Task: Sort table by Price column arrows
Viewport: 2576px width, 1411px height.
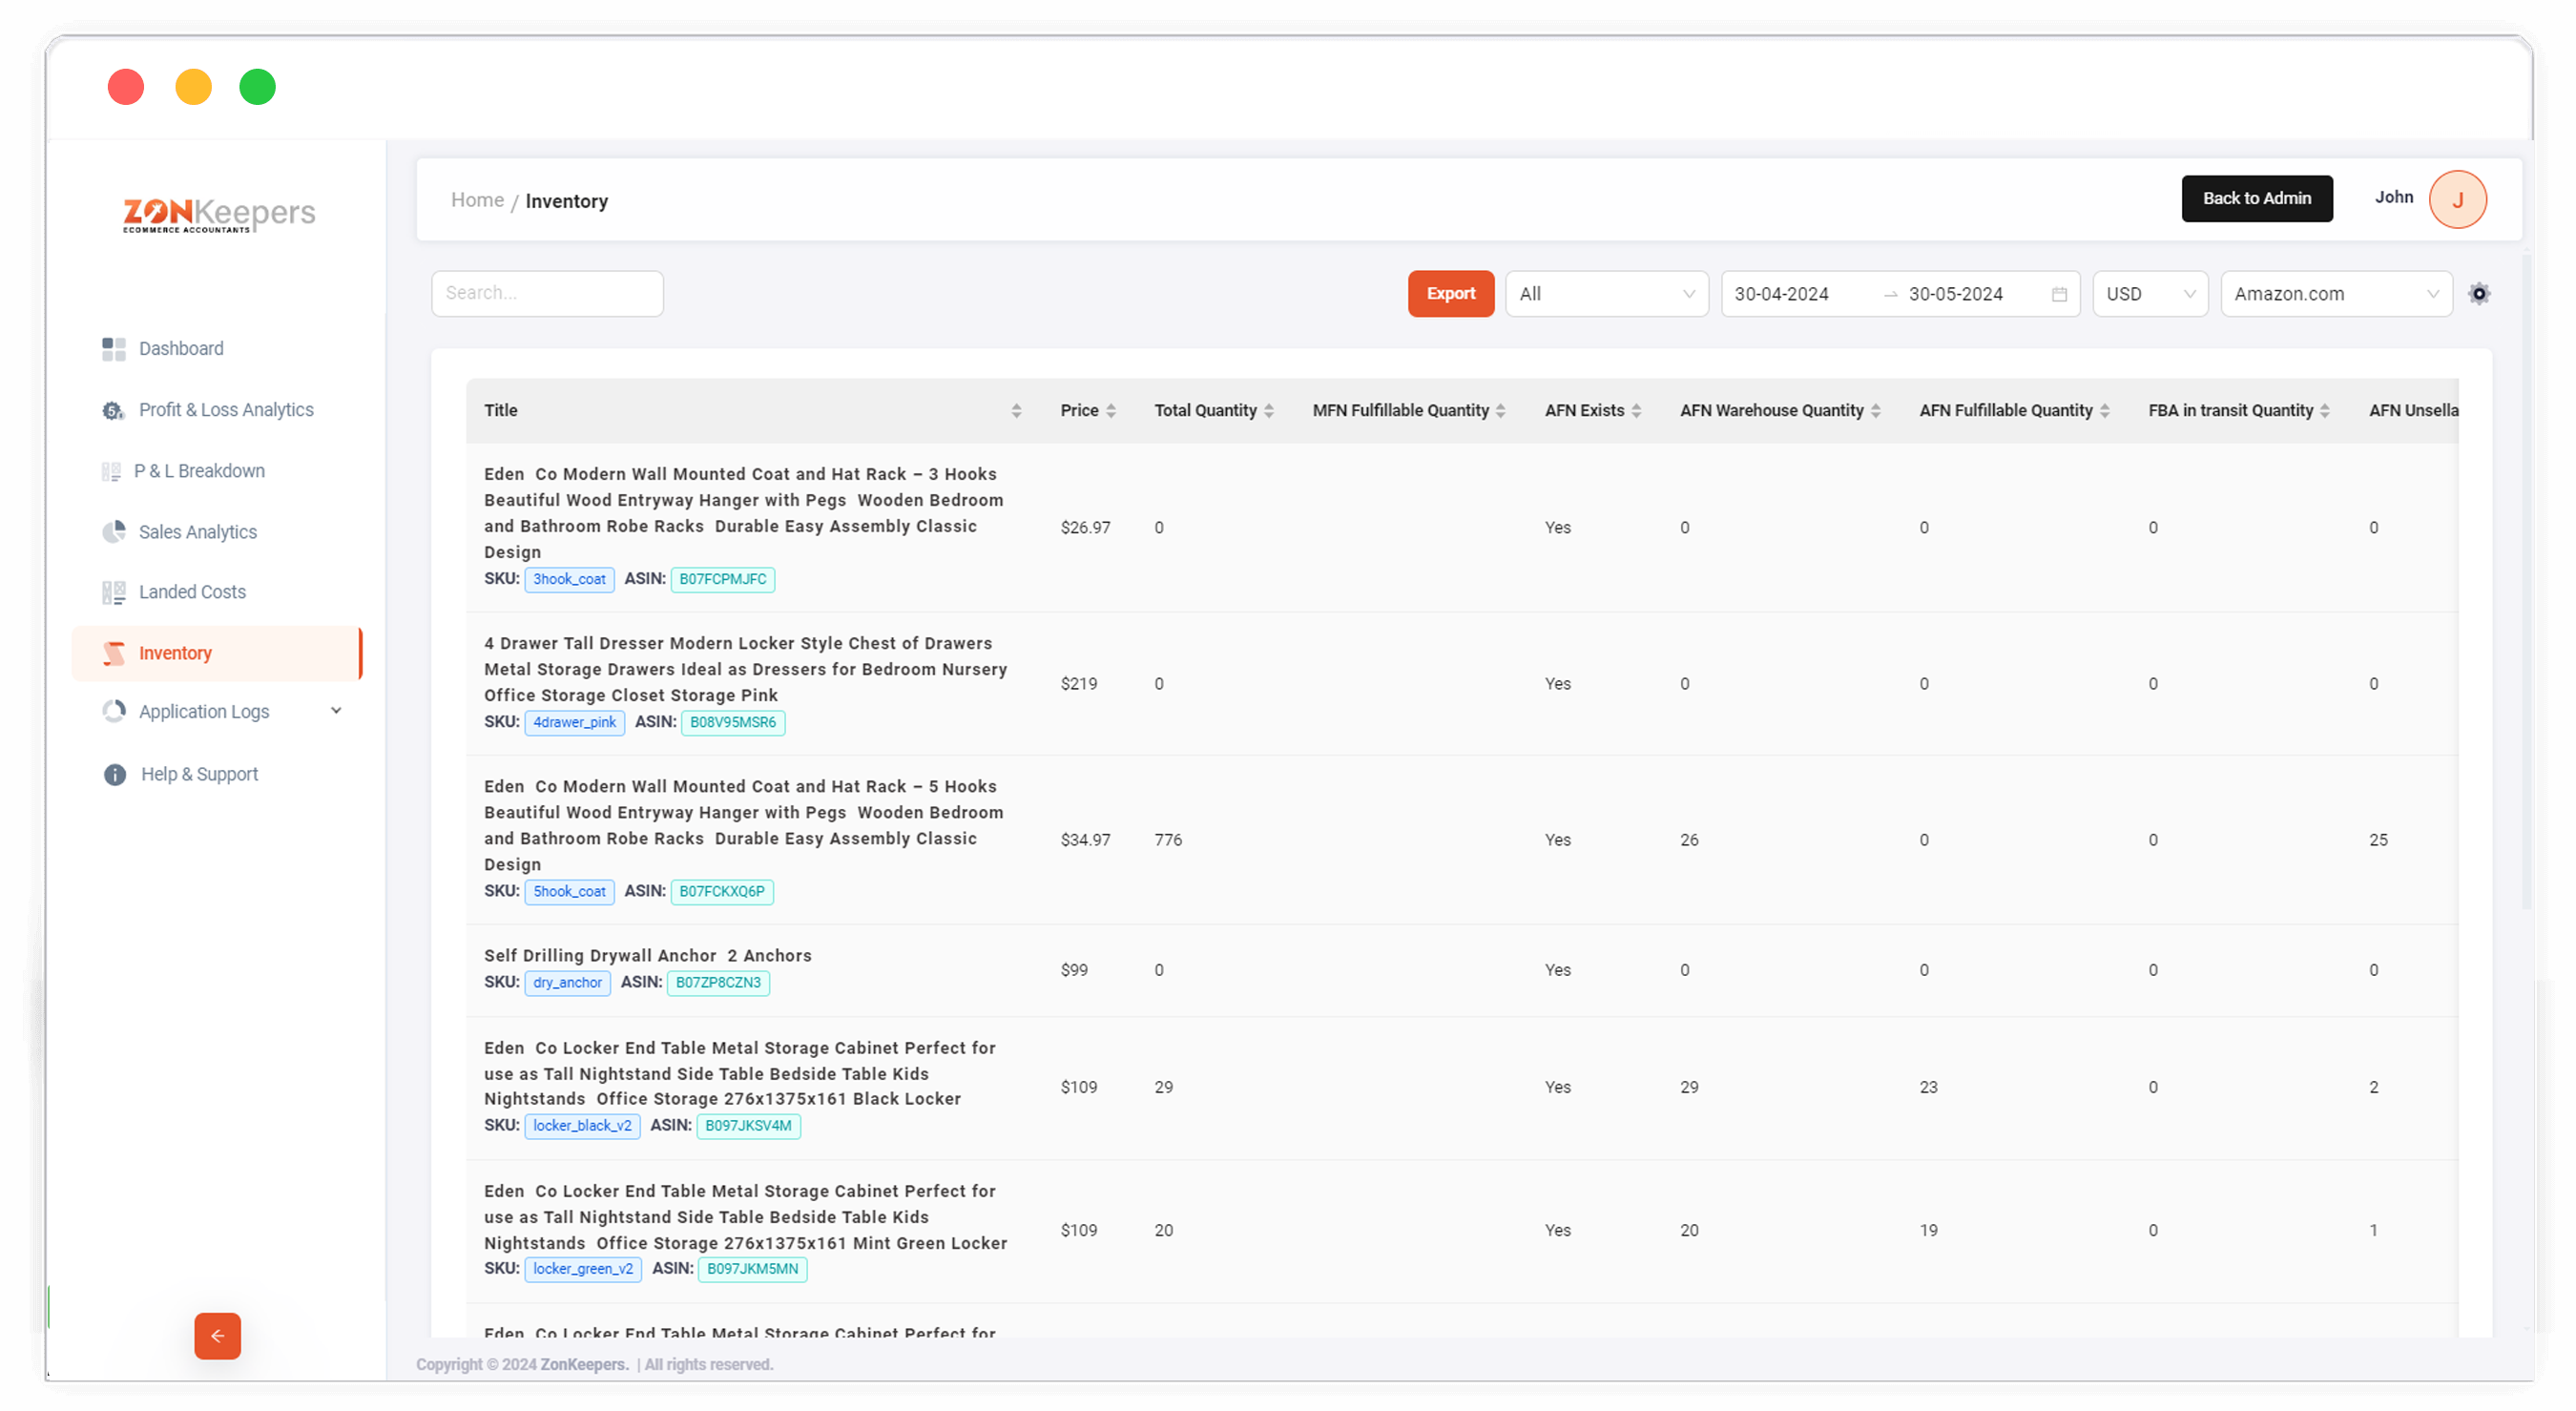Action: point(1111,411)
